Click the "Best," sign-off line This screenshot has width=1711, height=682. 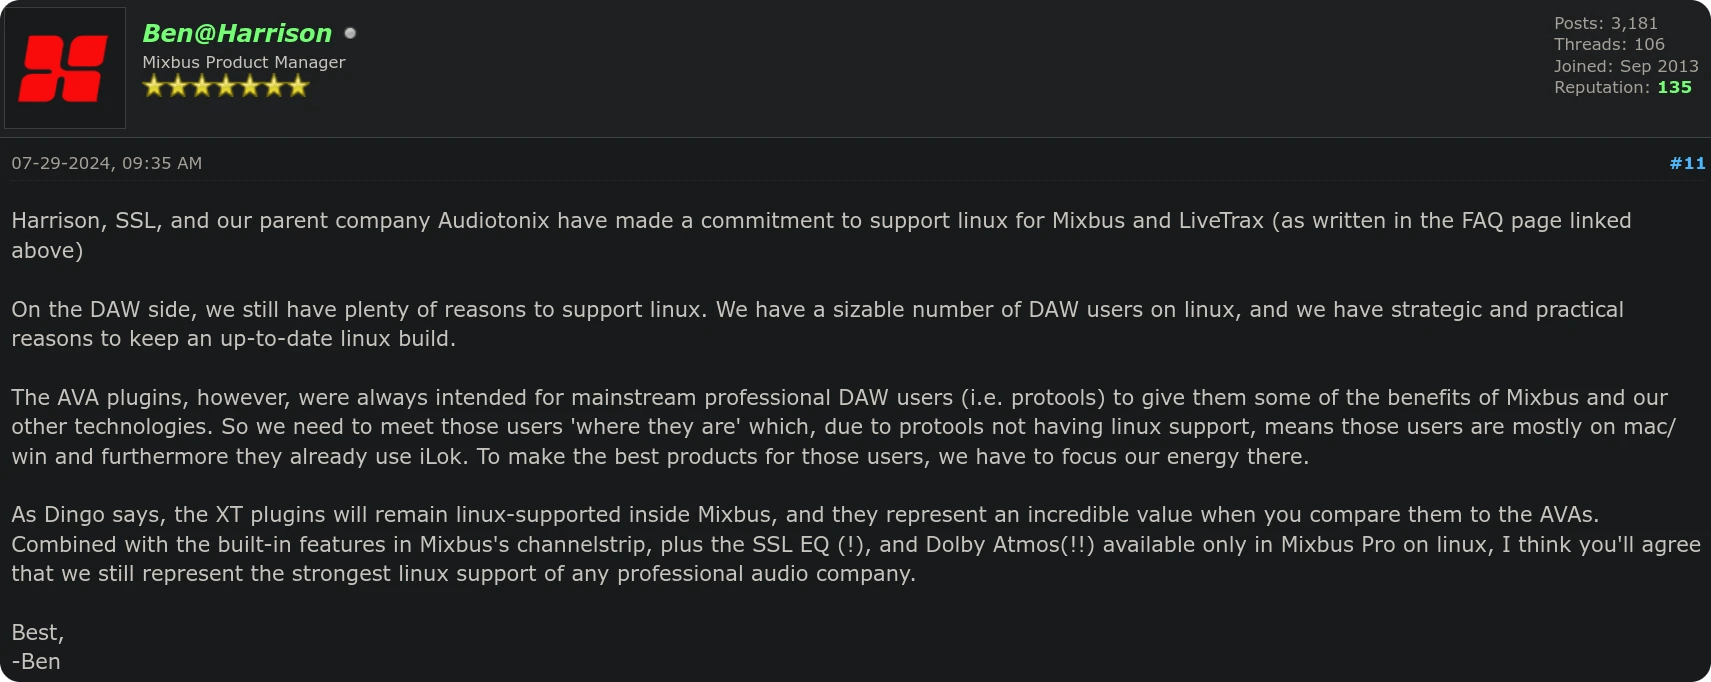point(38,632)
